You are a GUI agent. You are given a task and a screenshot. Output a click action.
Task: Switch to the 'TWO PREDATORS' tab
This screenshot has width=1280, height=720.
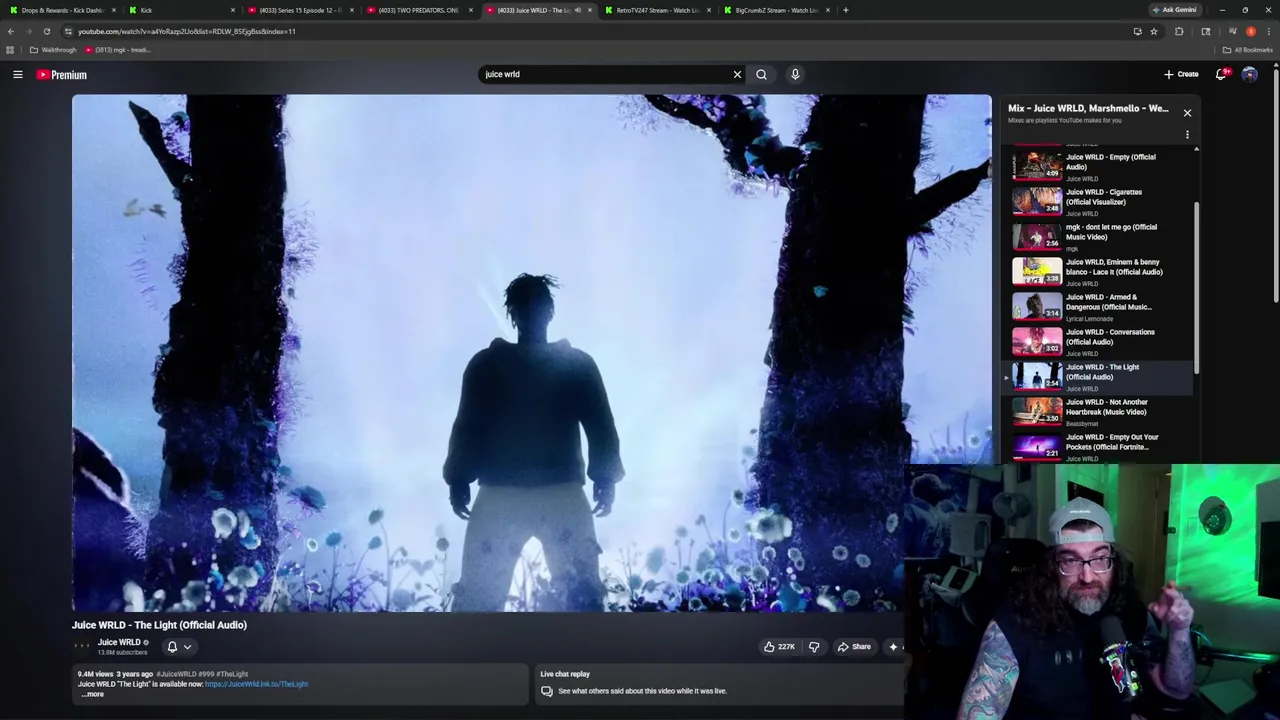(x=418, y=10)
